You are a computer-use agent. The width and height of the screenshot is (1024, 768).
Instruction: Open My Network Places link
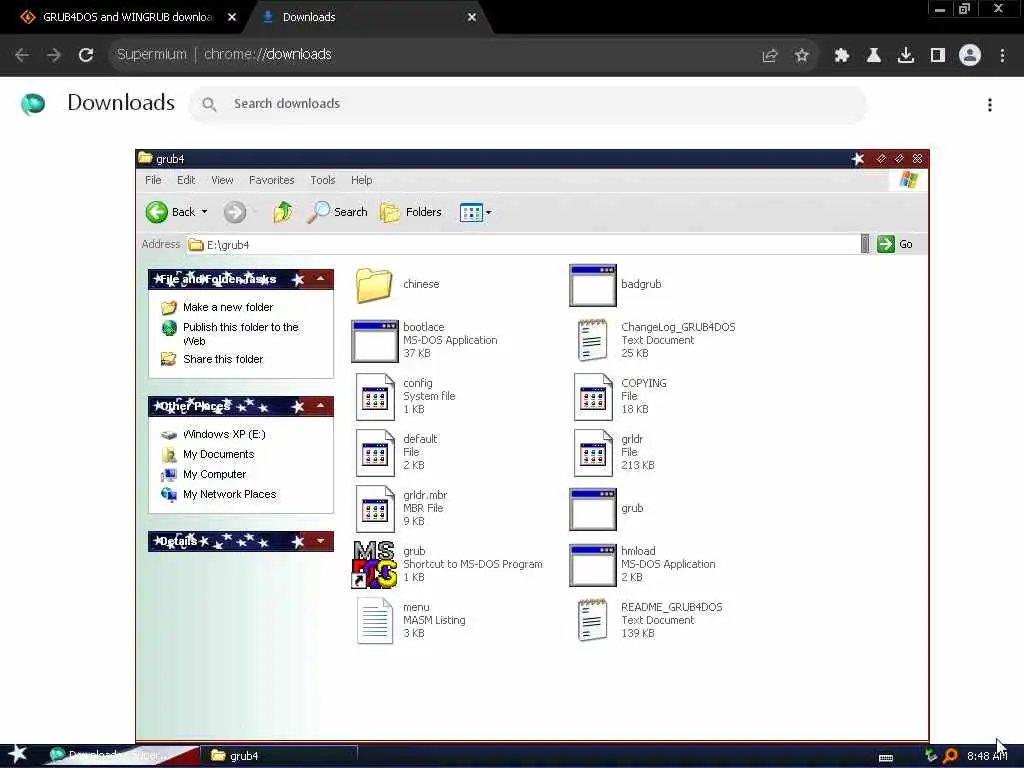[229, 494]
